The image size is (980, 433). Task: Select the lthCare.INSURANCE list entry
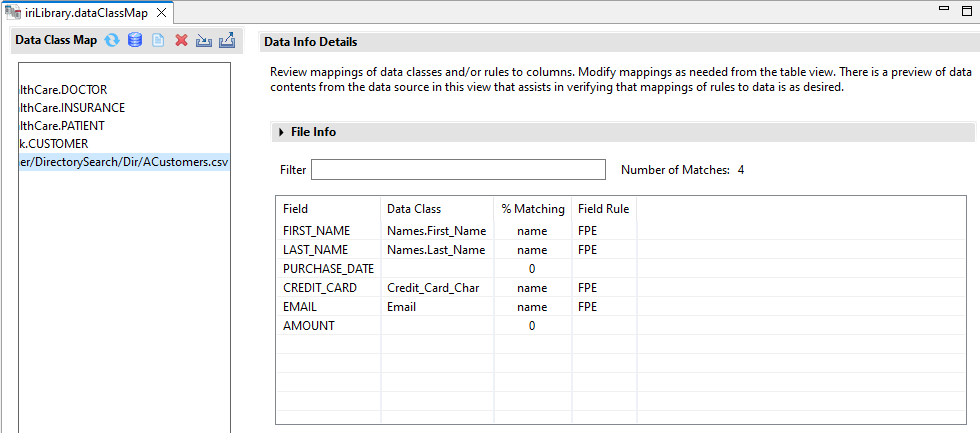pyautogui.click(x=72, y=108)
